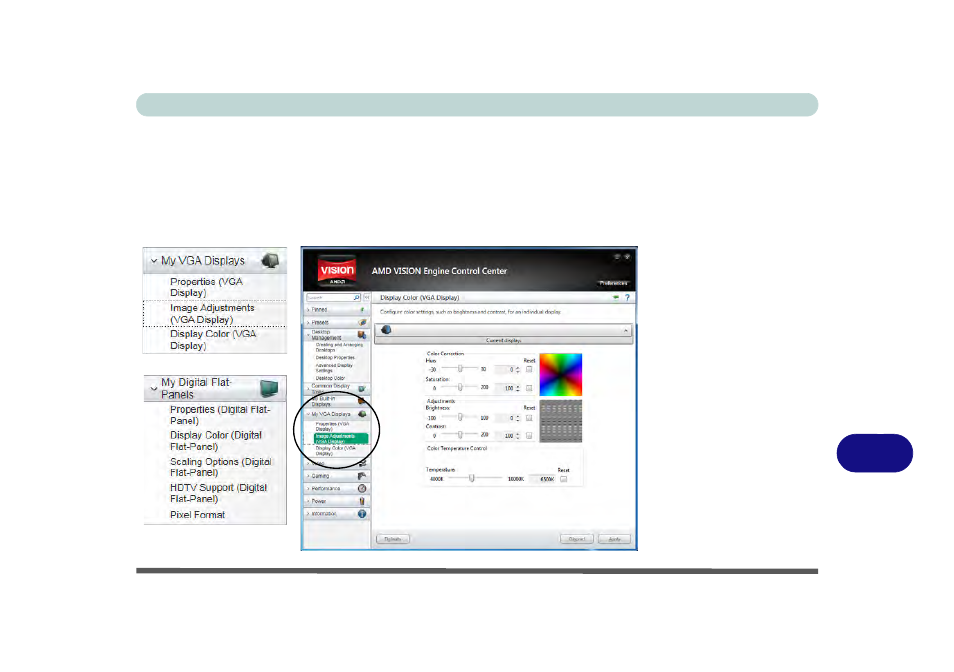Tick the Reset box for Contrast
Viewport: 954px width, 672px height.
(529, 435)
